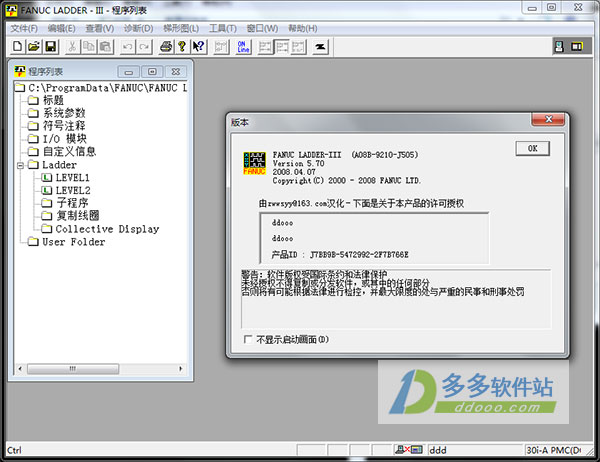
Task: Click the Copy toolbar icon
Action: coord(89,46)
